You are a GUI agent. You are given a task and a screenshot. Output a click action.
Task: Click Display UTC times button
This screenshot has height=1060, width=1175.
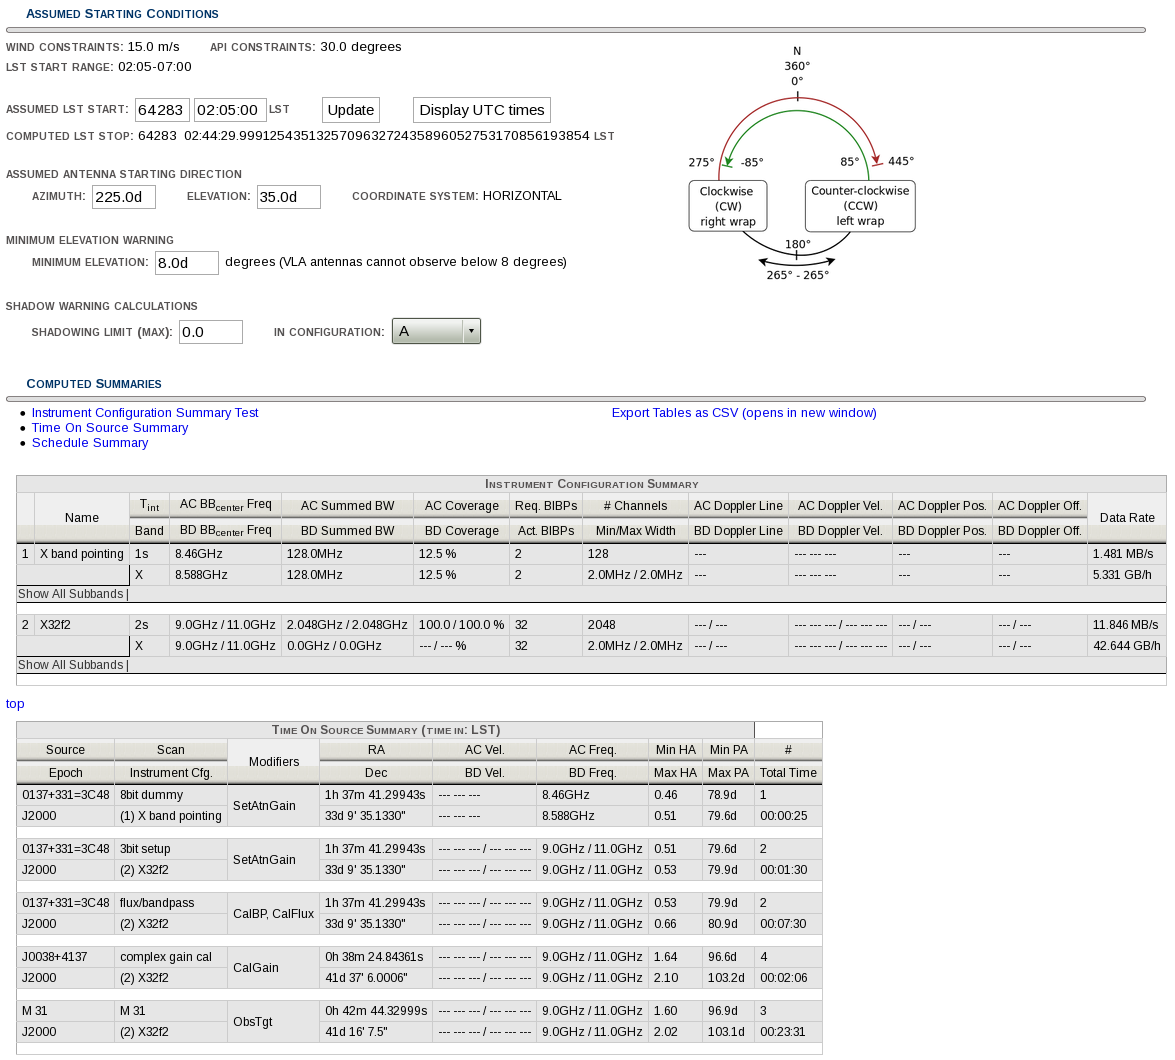pos(481,110)
